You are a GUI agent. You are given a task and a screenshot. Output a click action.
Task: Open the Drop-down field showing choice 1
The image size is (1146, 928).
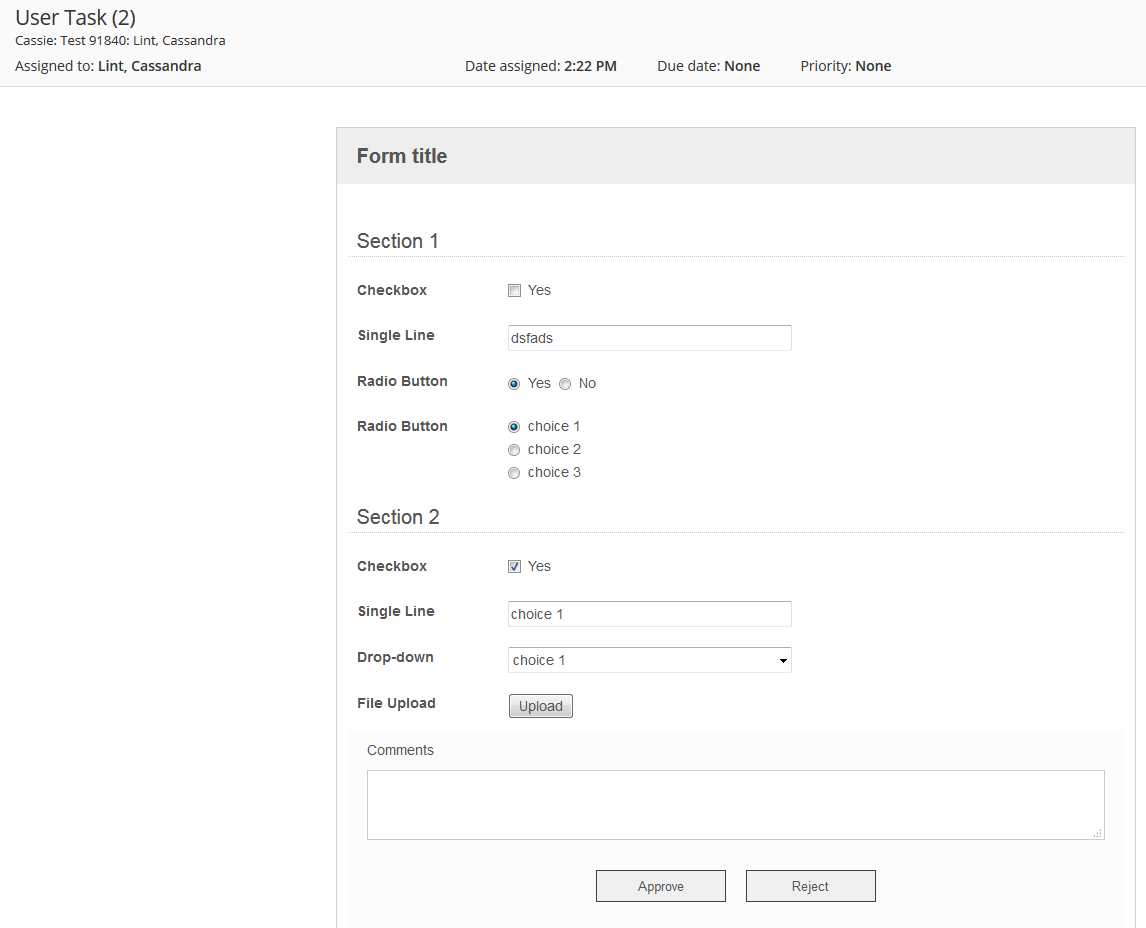(649, 660)
